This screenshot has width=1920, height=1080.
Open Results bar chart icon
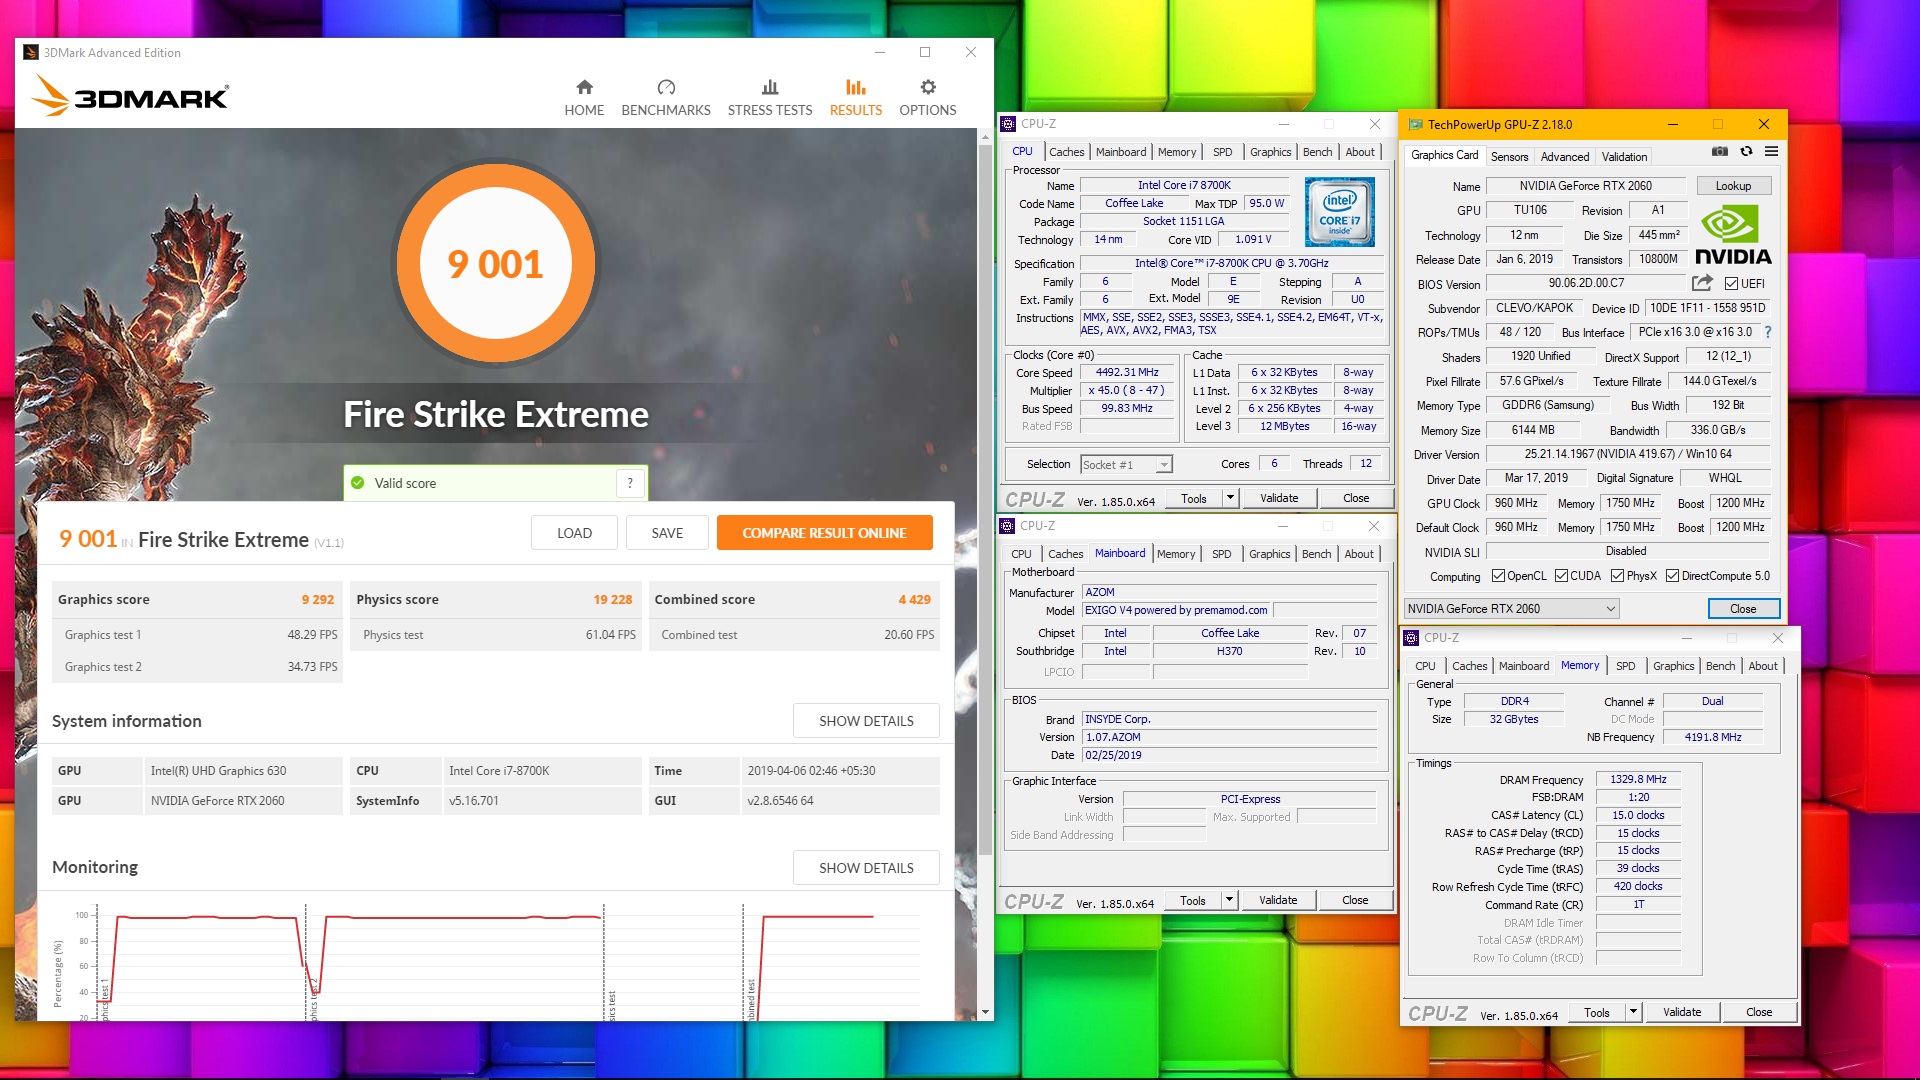[856, 87]
